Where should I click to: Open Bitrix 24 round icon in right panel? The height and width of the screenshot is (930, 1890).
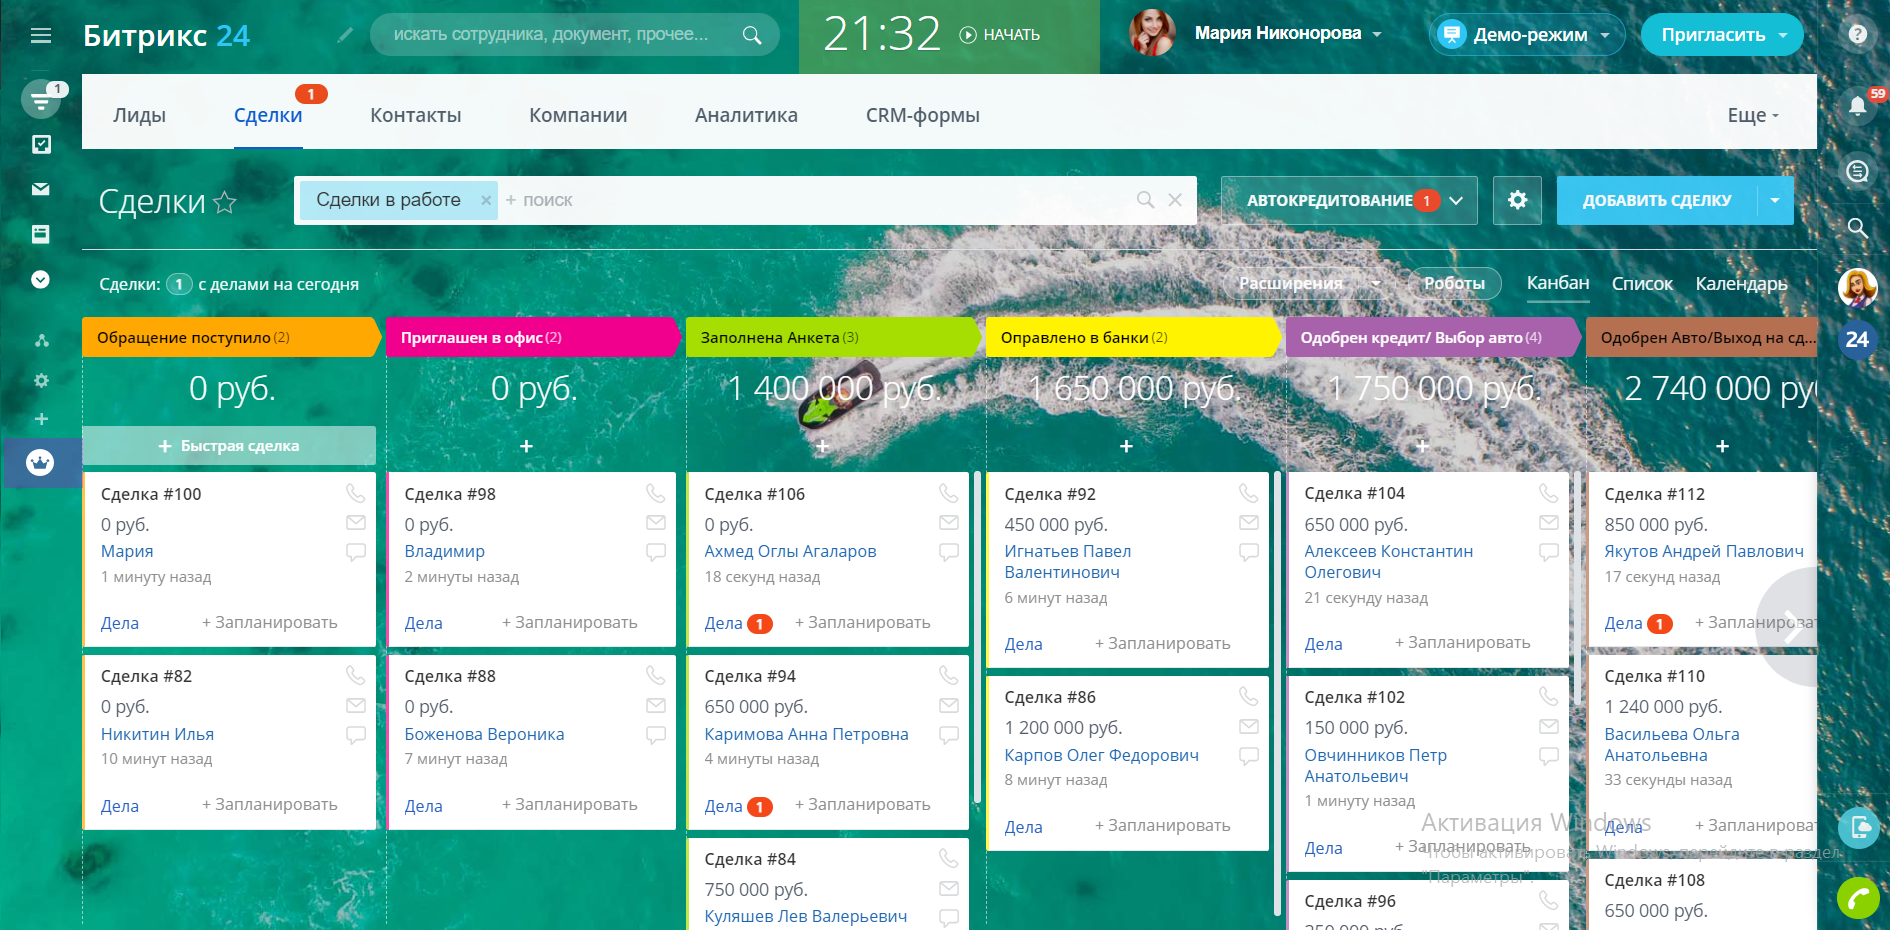(1857, 340)
